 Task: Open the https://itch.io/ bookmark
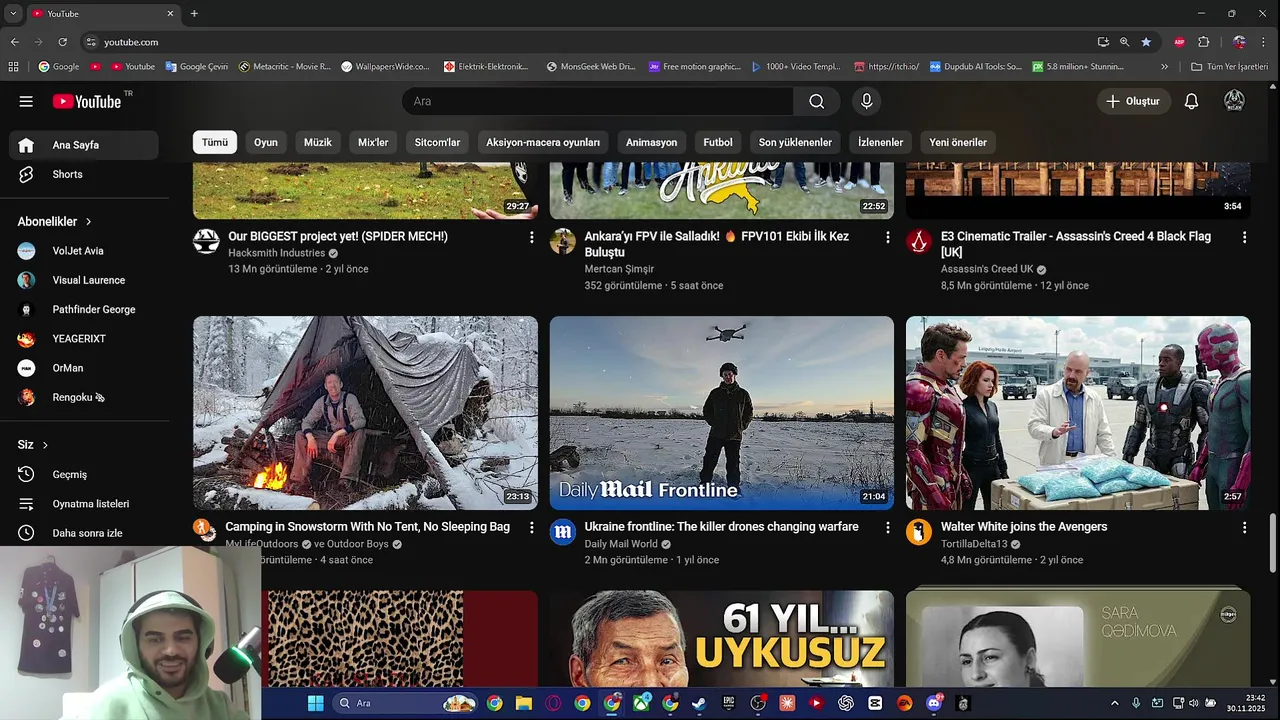887,67
